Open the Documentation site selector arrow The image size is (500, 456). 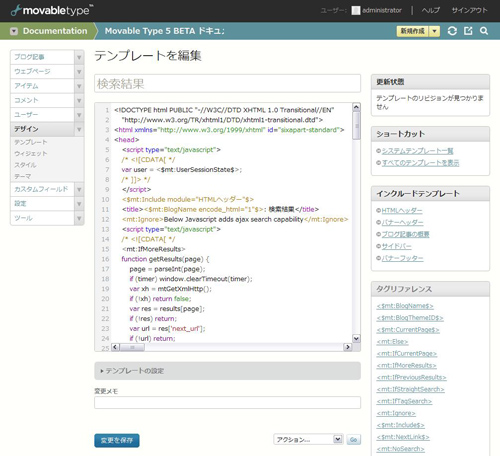[x=14, y=31]
